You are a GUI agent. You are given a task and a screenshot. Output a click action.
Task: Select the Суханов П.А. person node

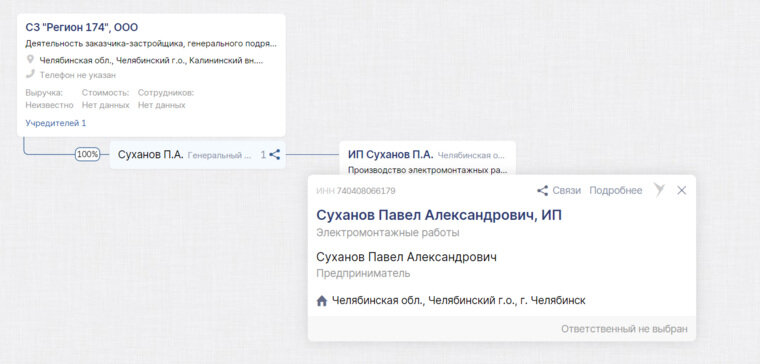tap(197, 155)
